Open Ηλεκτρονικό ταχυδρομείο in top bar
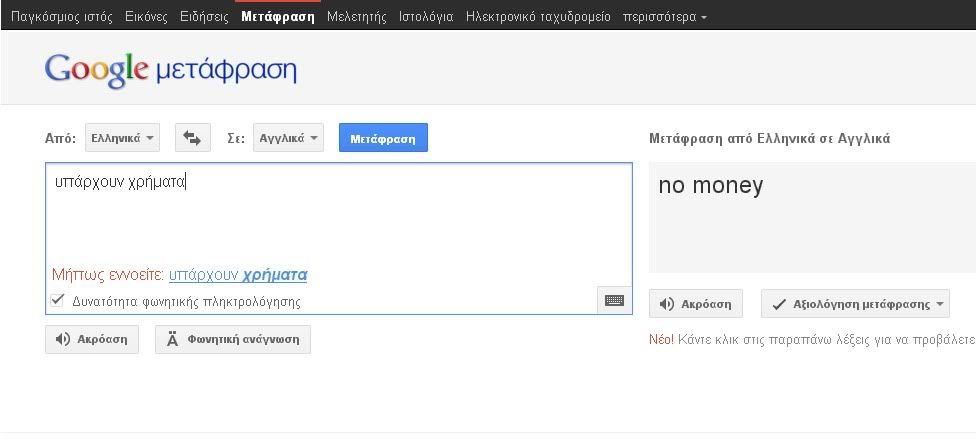The width and height of the screenshot is (976, 442). click(538, 17)
